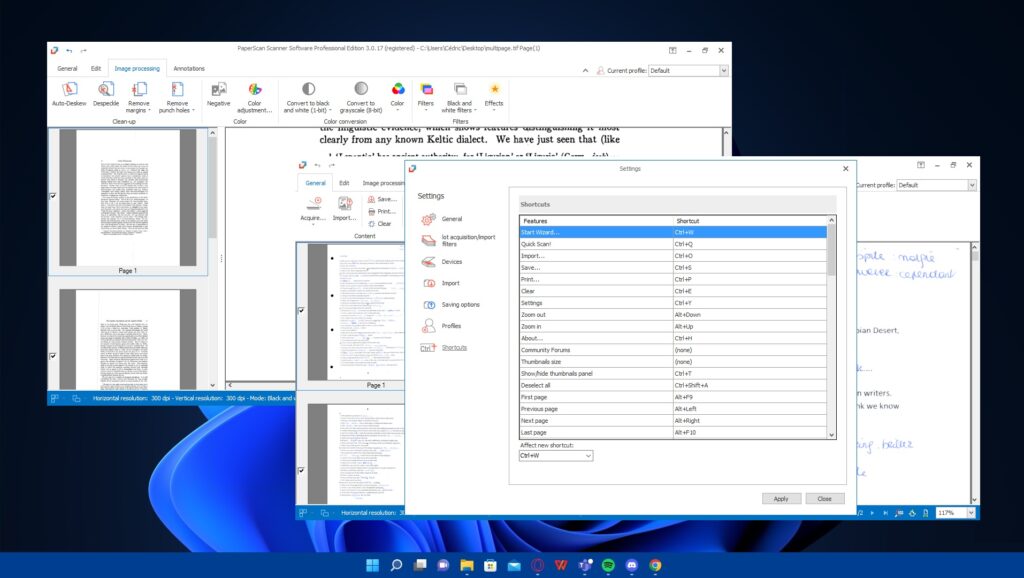1024x578 pixels.
Task: Click Print in the Content ribbon group
Action: tap(381, 212)
